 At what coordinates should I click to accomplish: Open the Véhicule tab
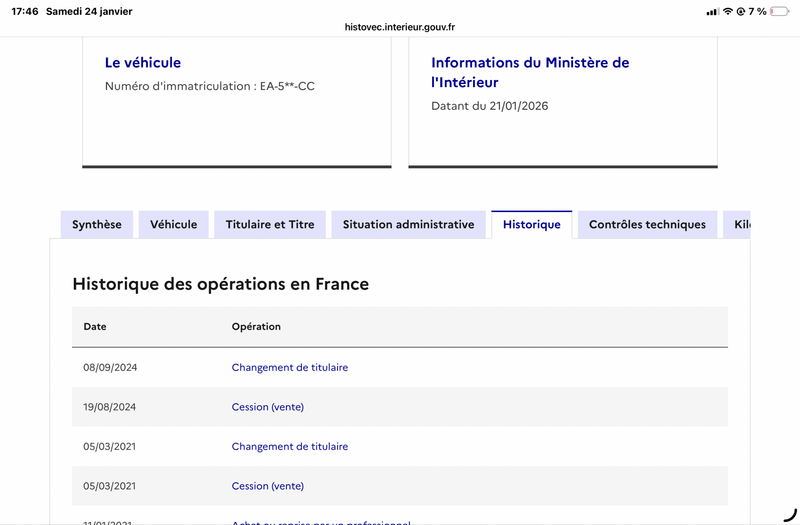[174, 225]
